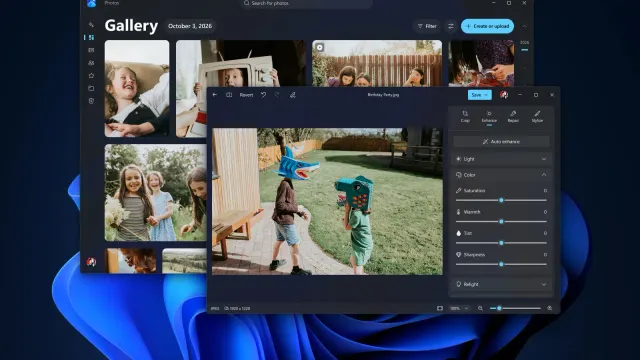The height and width of the screenshot is (360, 640).
Task: Adjust the Saturation slider handle
Action: (x=501, y=200)
